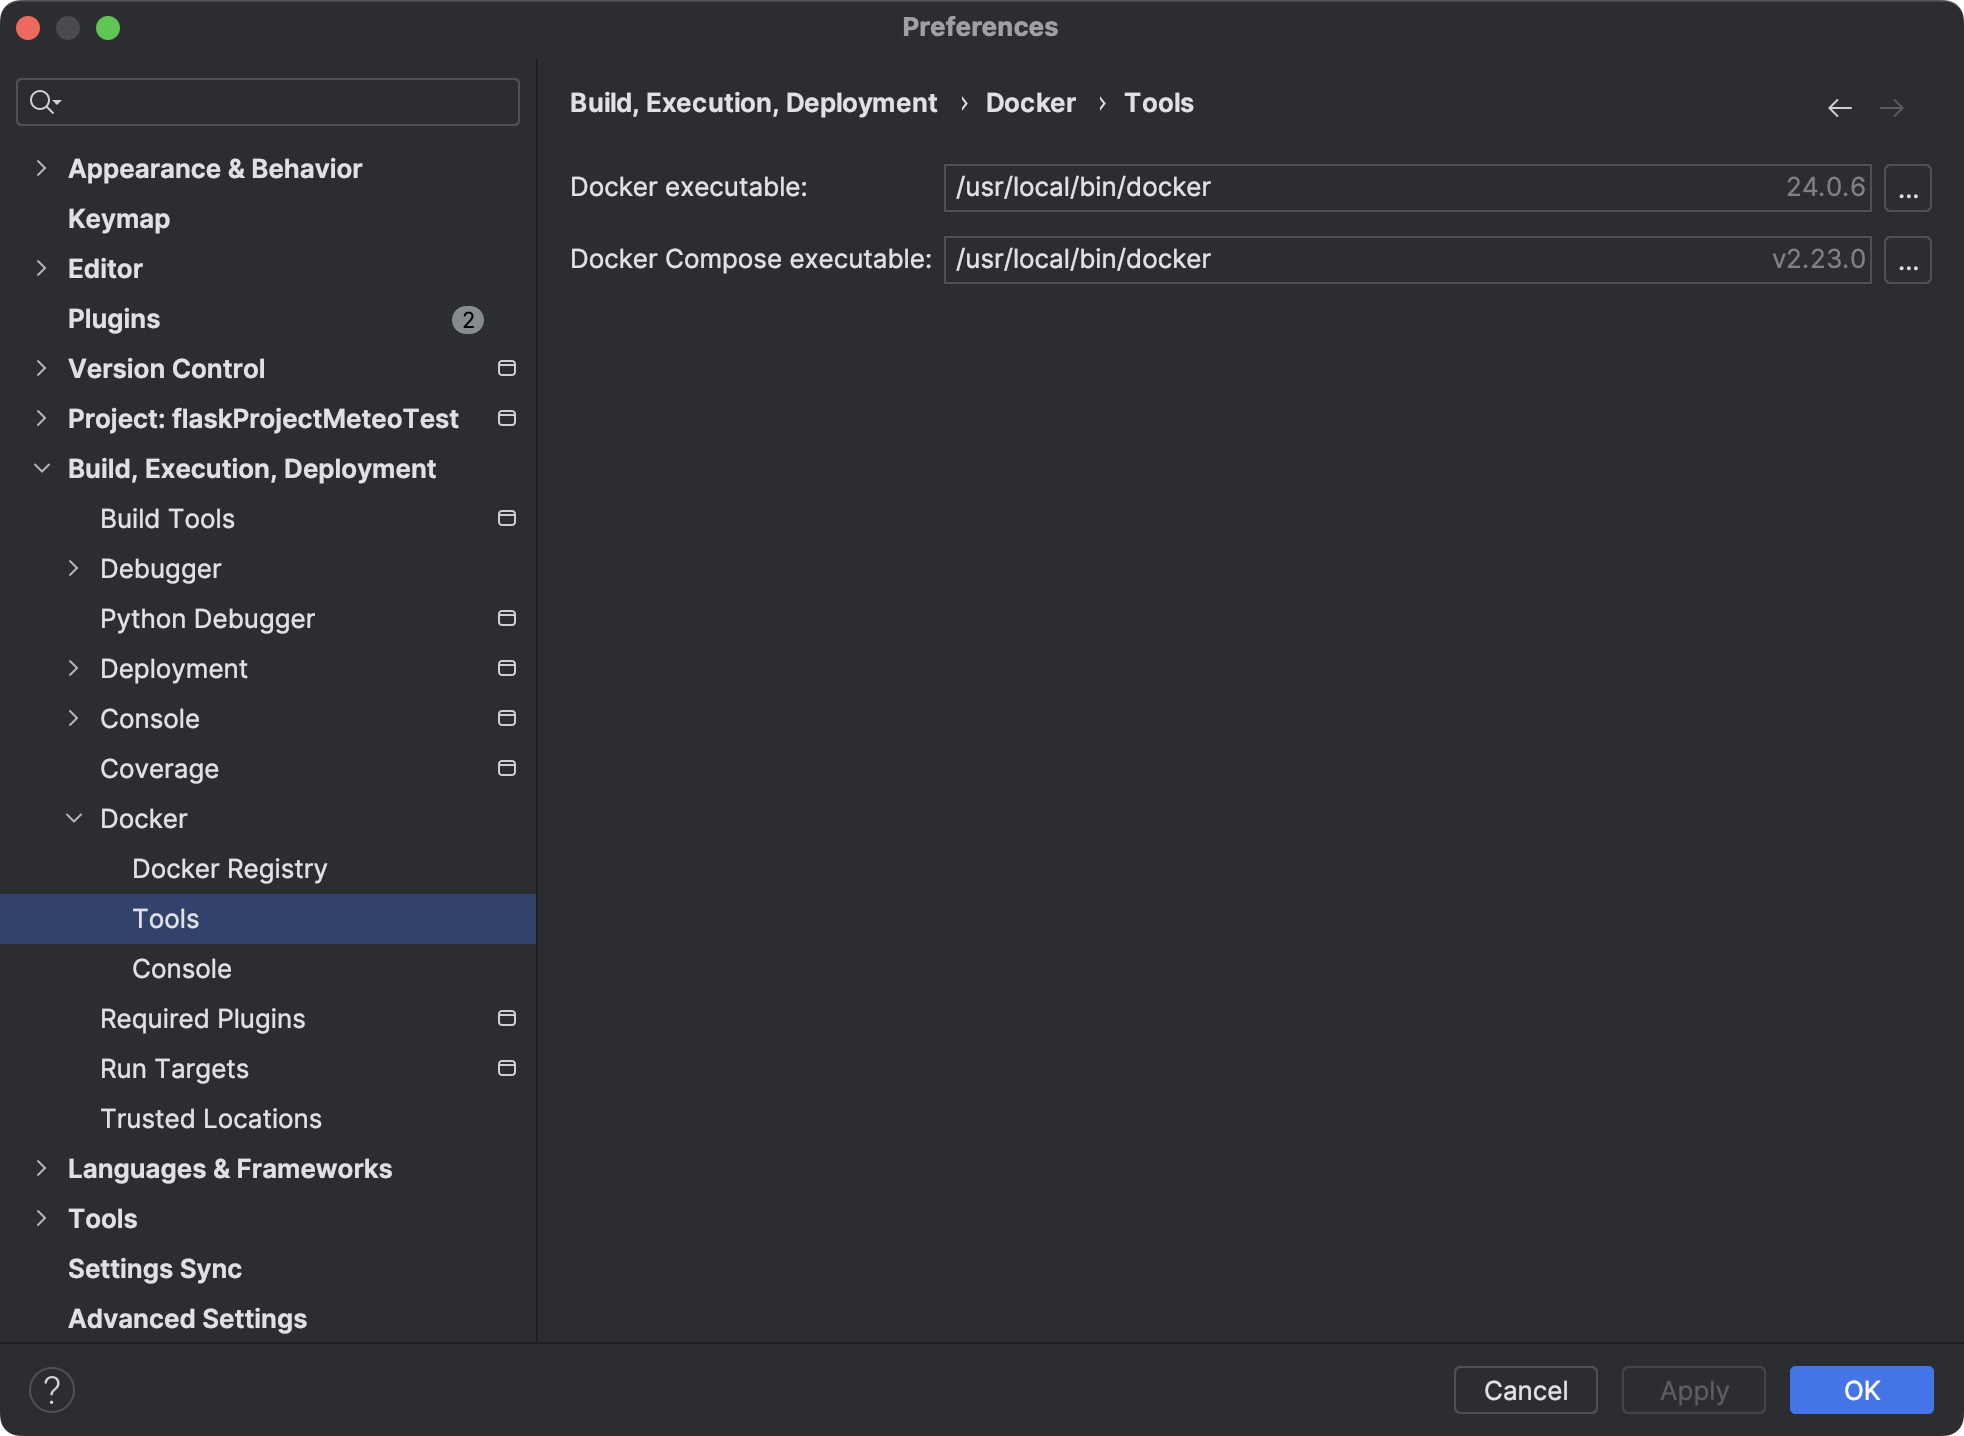The height and width of the screenshot is (1436, 1964).
Task: Click the badge showing 2 beside Plugins
Action: click(x=467, y=319)
